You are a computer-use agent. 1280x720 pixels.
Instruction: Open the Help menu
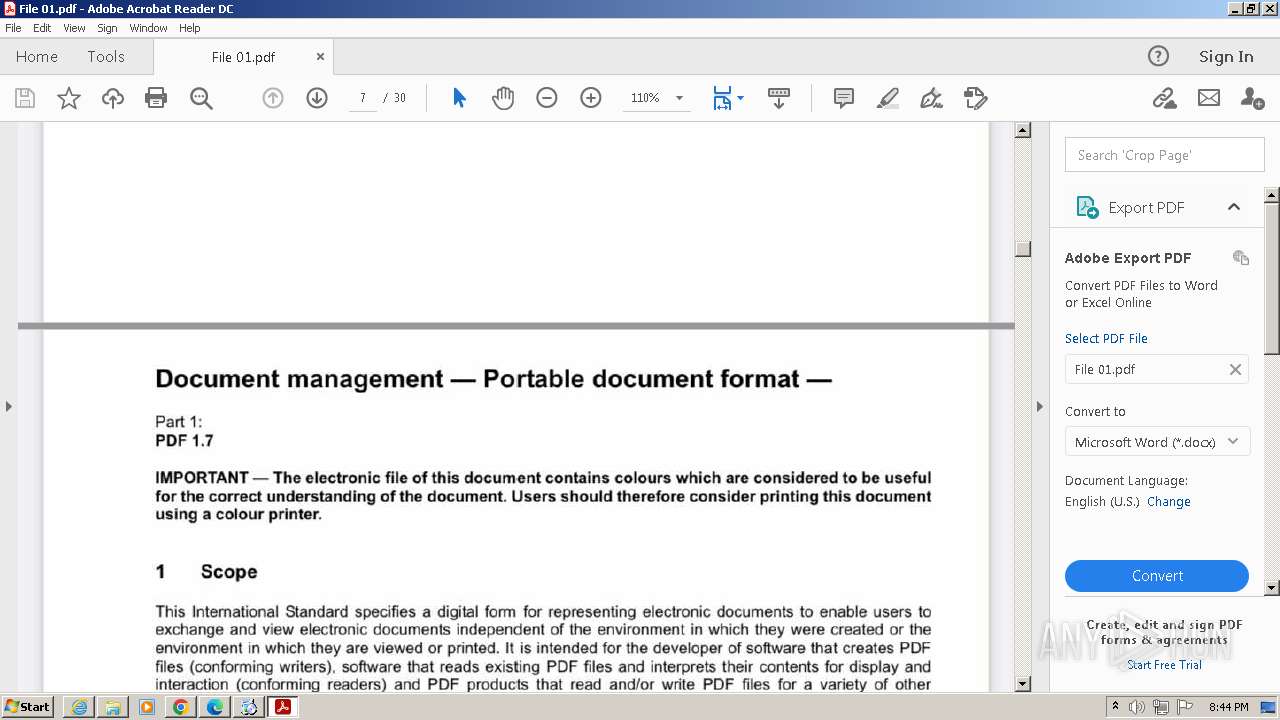(190, 28)
